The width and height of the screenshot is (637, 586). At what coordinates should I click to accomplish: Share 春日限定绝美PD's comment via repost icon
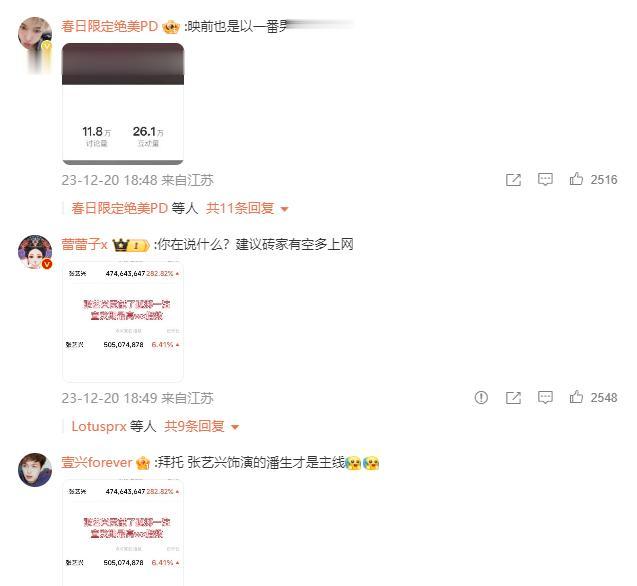(513, 180)
